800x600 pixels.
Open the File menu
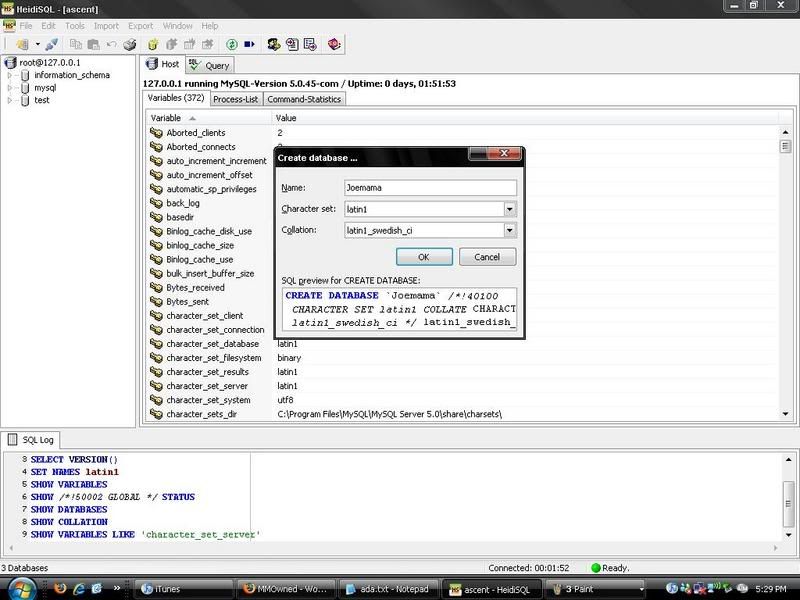[26, 26]
